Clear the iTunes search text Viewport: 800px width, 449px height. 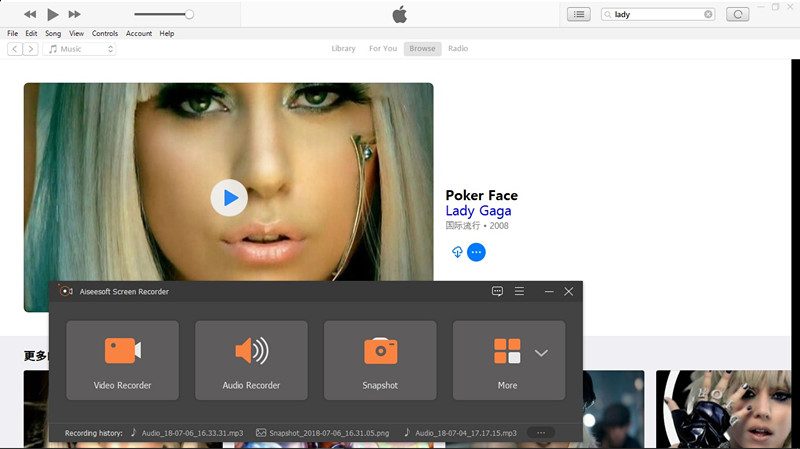click(x=708, y=14)
